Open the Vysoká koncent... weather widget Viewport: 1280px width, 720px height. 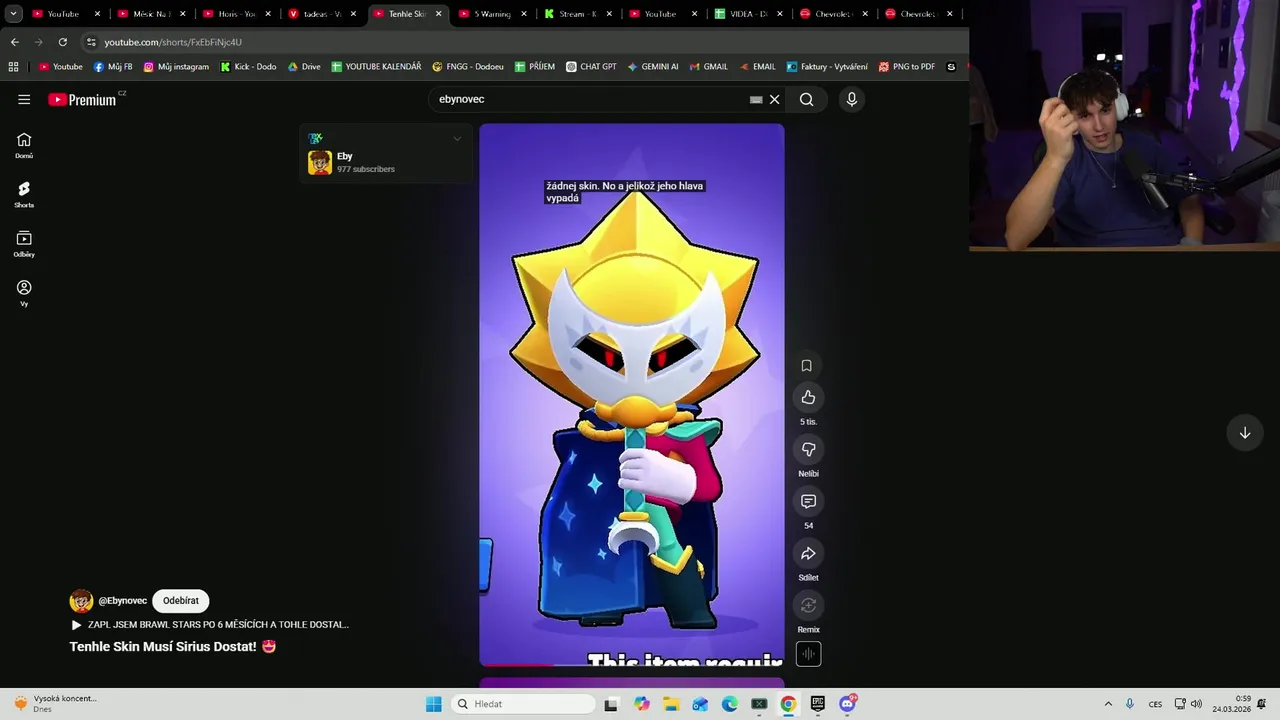(x=55, y=704)
